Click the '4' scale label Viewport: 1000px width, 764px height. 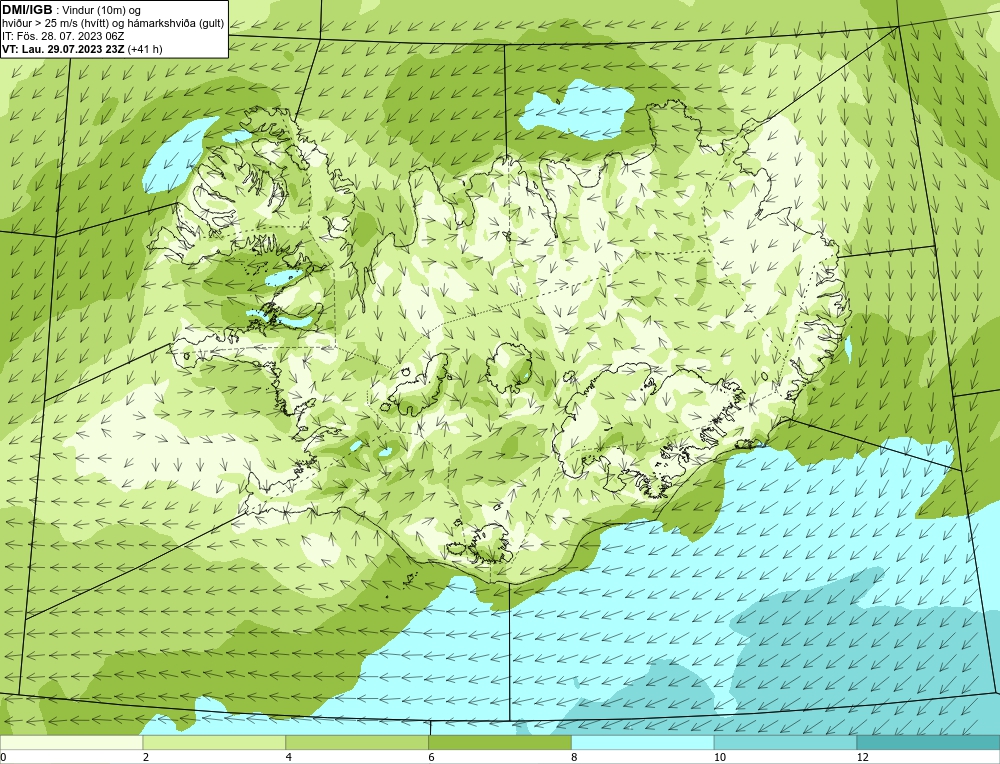click(289, 757)
